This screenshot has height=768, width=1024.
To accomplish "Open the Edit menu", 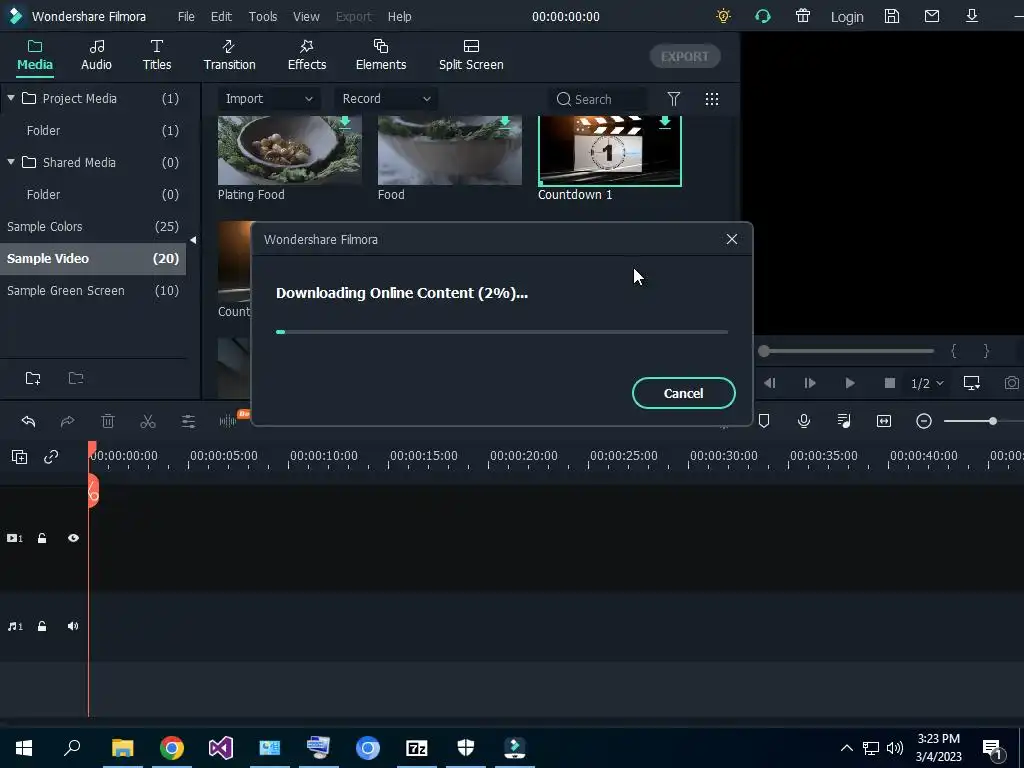I will tap(221, 16).
